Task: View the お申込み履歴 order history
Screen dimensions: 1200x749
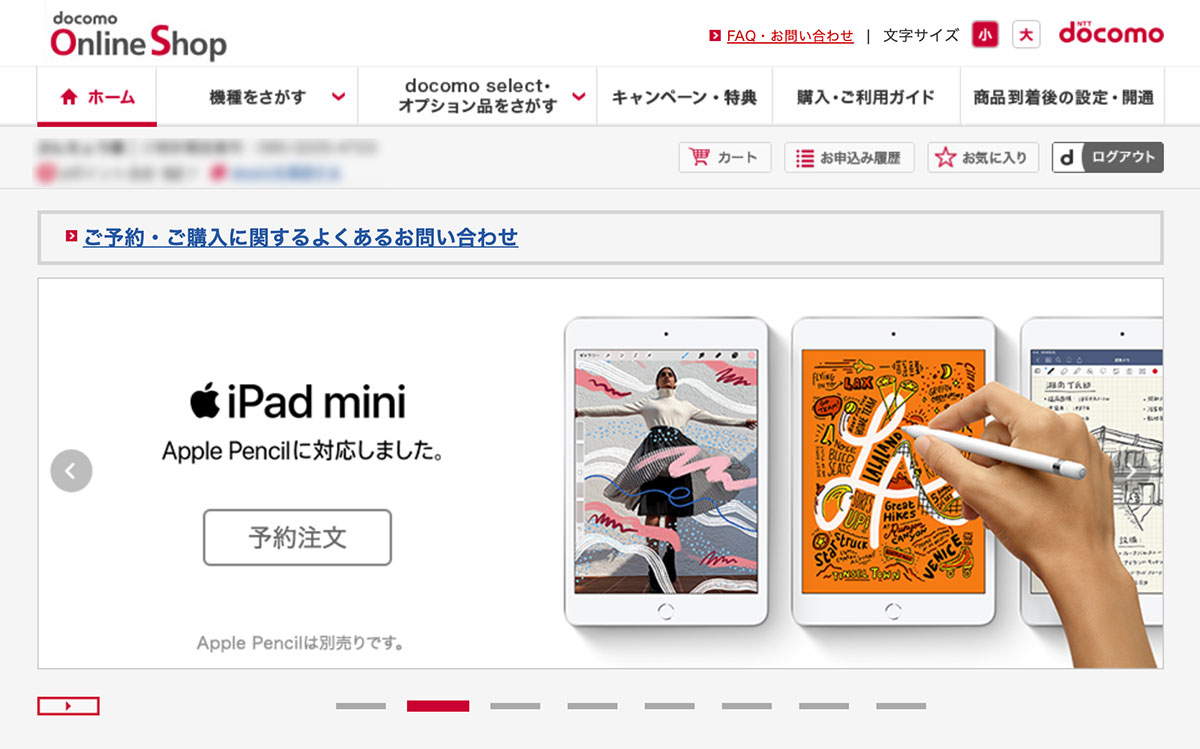Action: (x=849, y=157)
